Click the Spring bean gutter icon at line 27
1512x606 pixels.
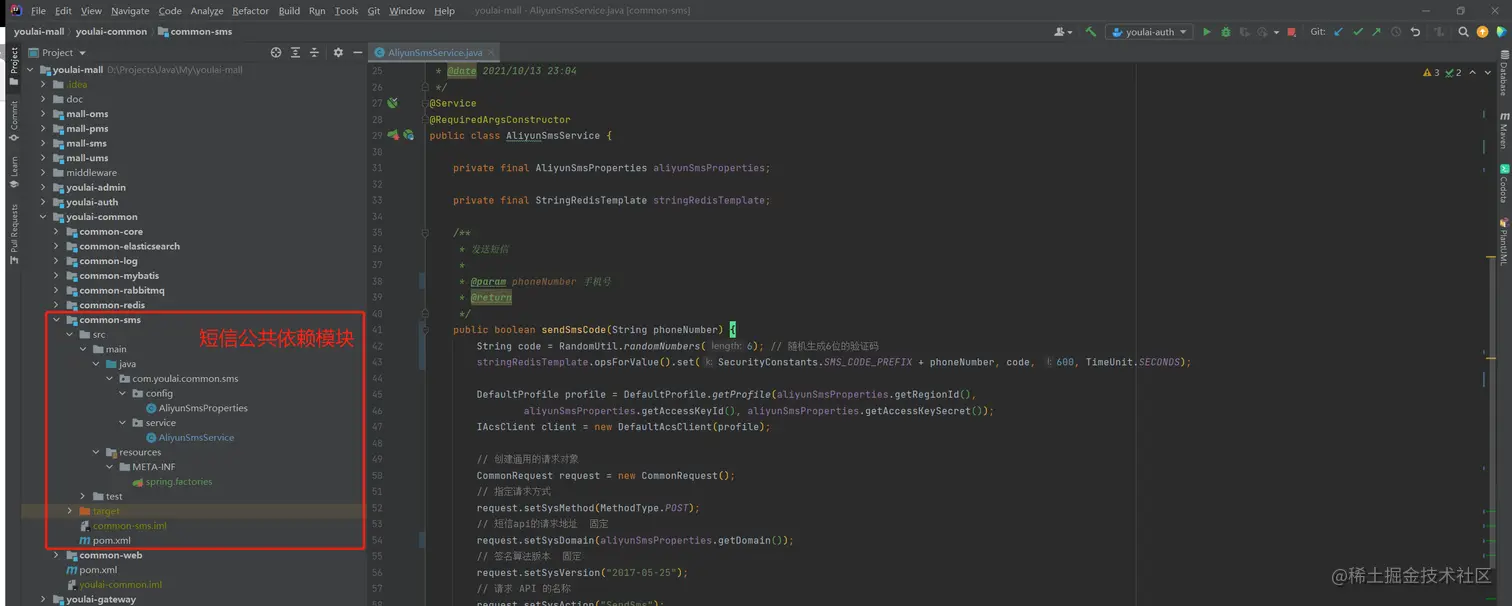coord(393,103)
